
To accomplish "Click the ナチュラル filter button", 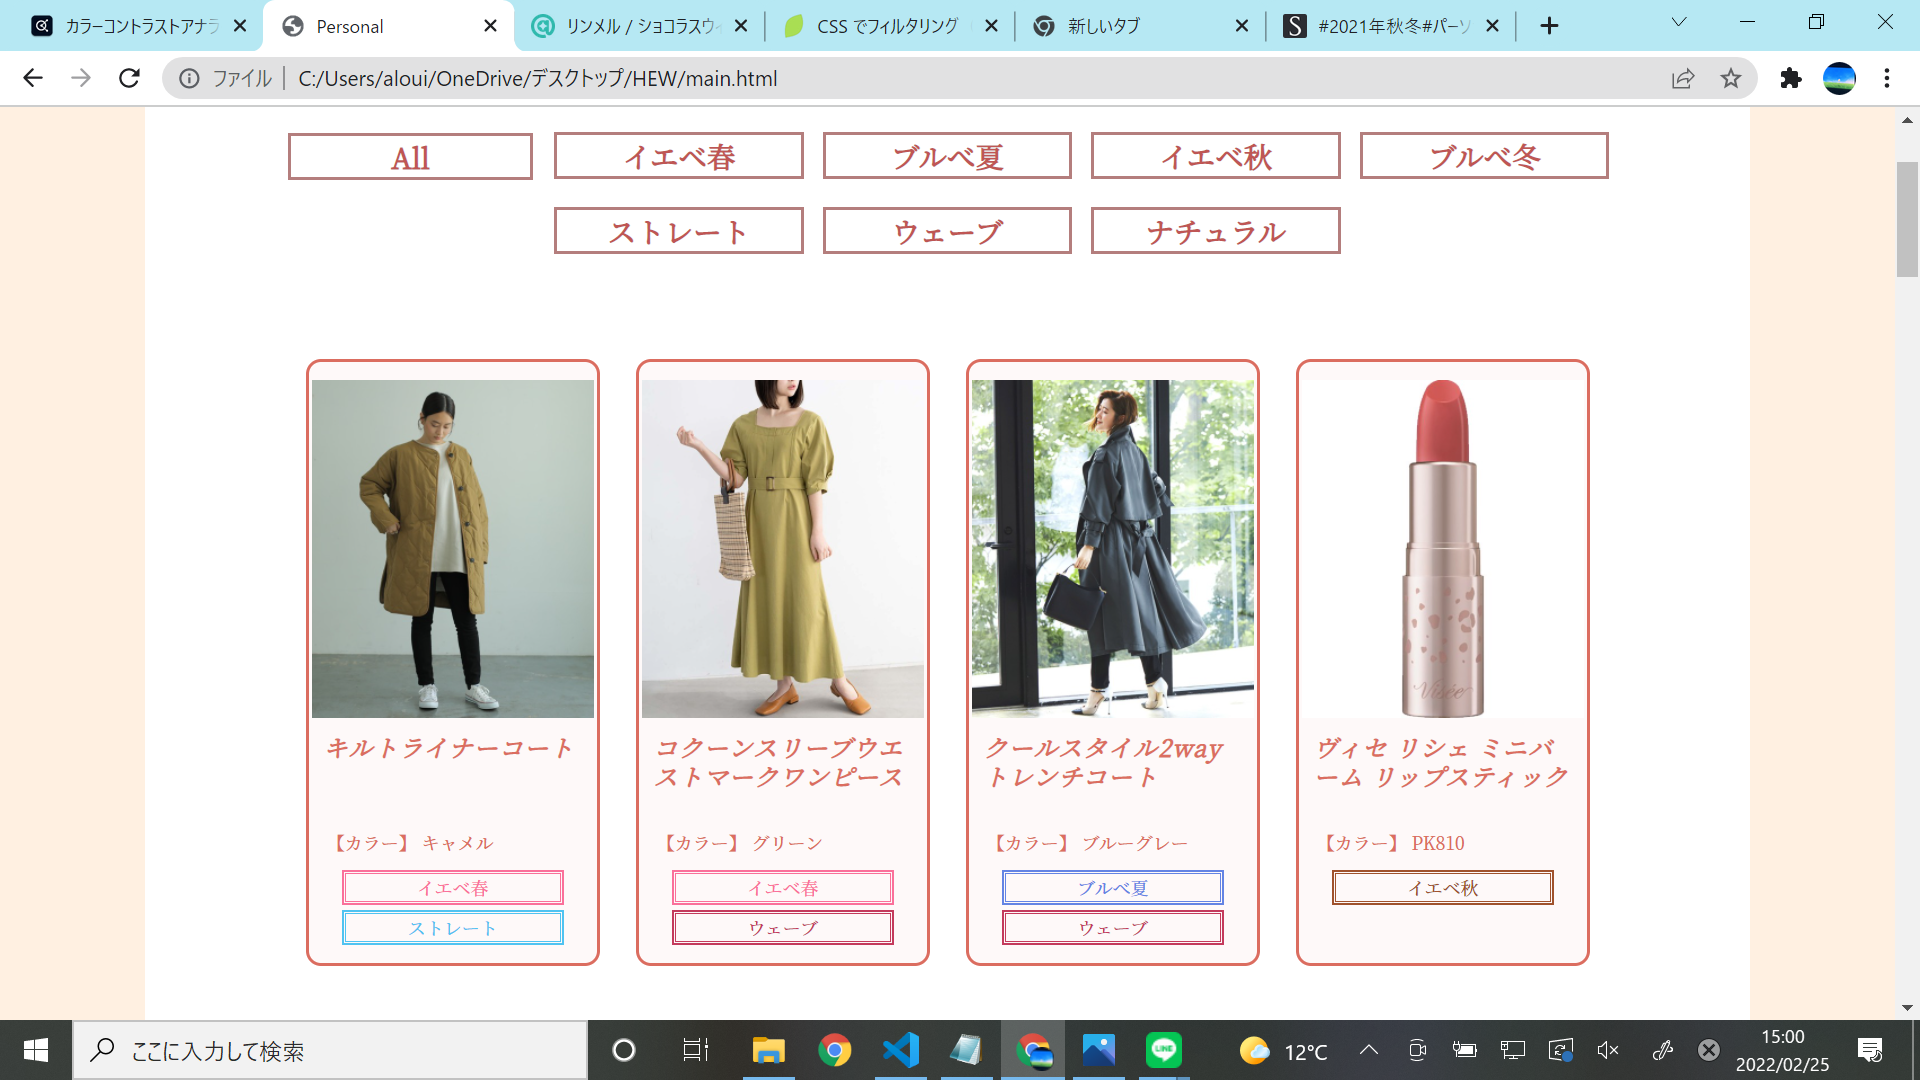I will pyautogui.click(x=1215, y=231).
